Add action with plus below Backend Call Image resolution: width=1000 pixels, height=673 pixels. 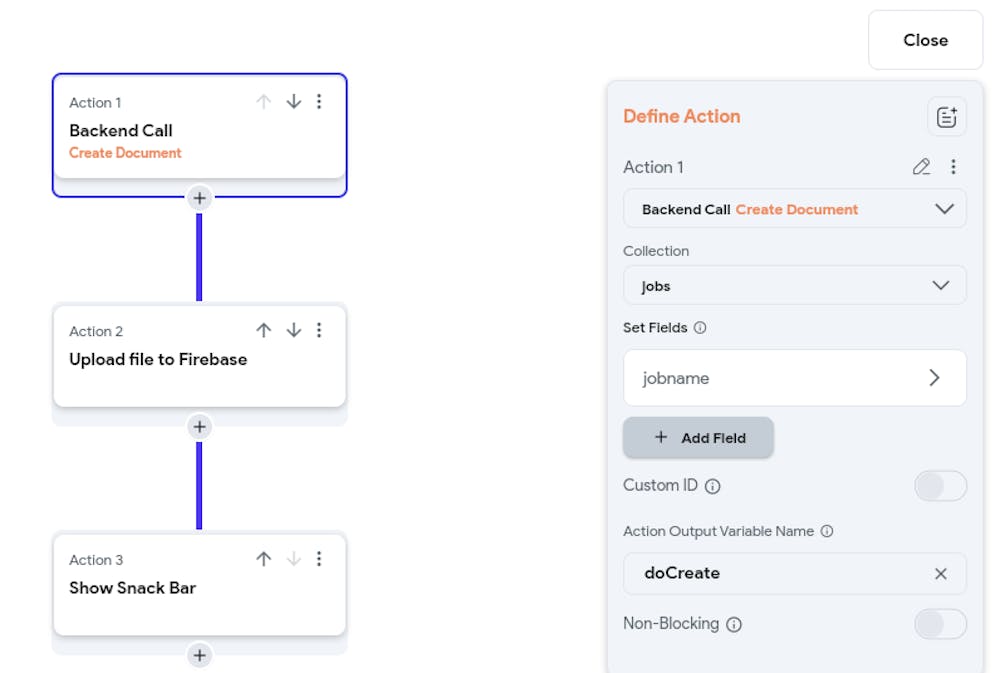(200, 198)
